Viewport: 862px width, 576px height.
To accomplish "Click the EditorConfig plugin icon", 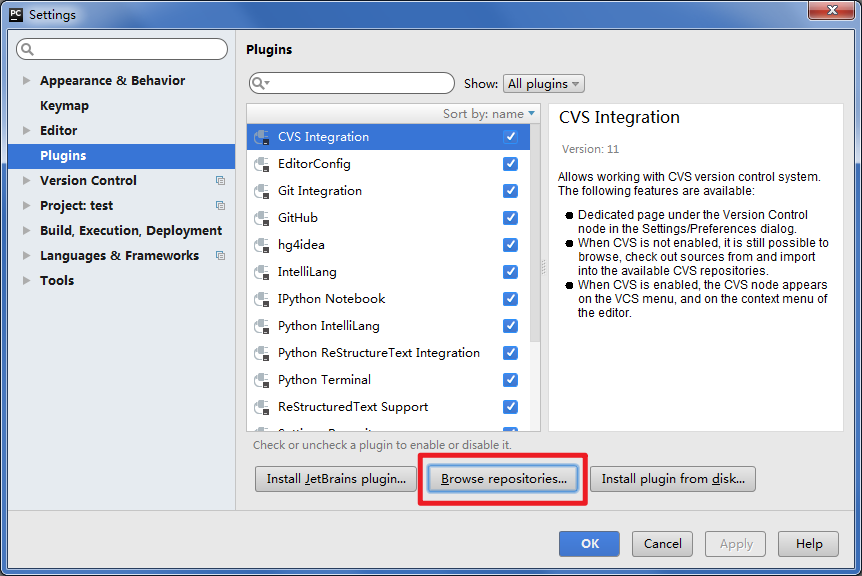I will [262, 164].
